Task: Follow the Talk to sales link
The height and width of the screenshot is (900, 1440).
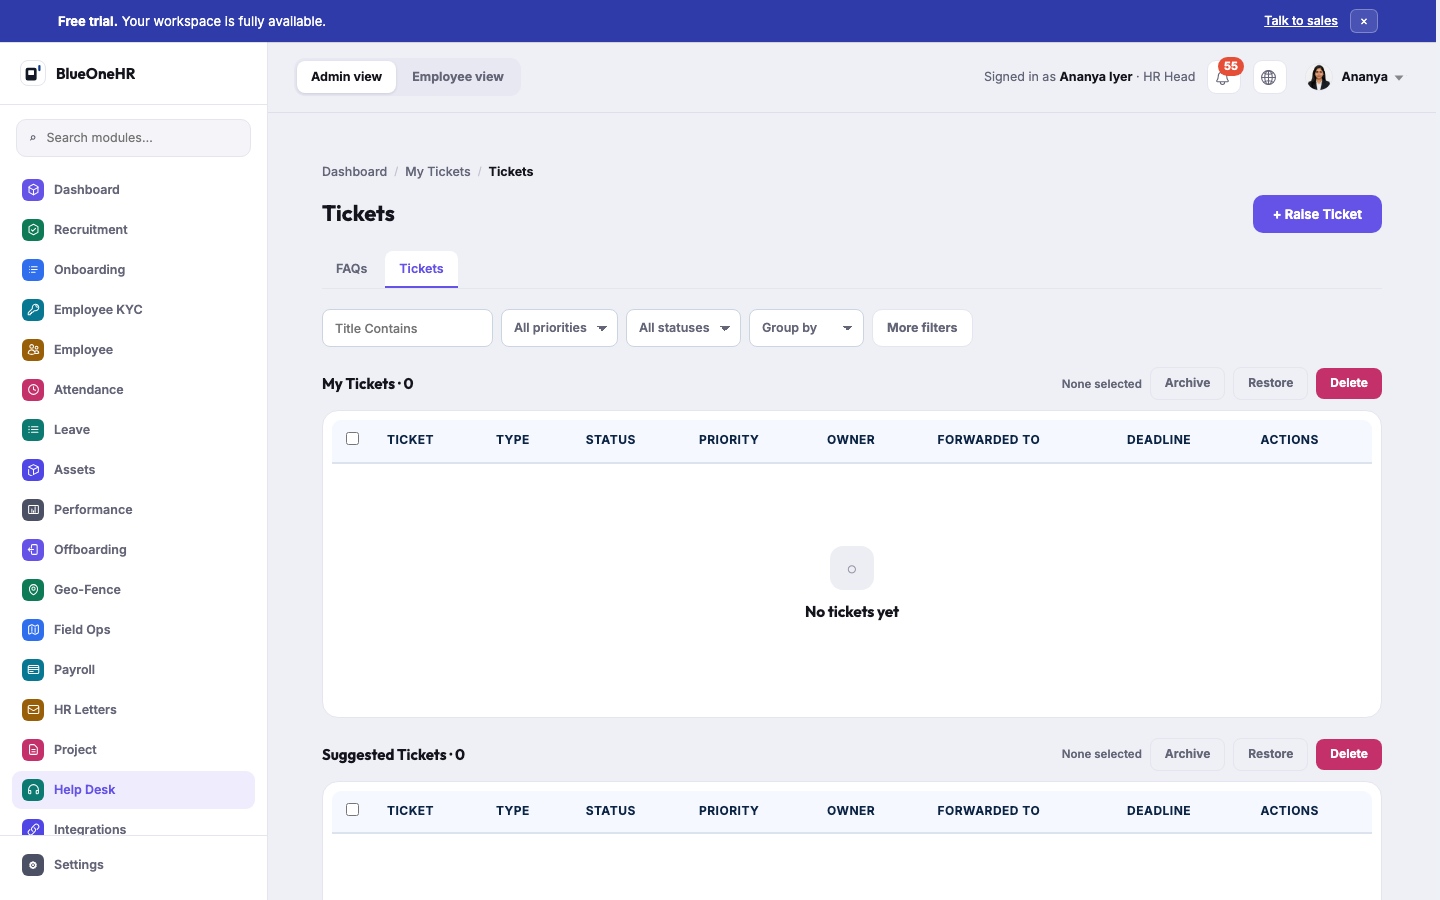Action: (x=1301, y=21)
